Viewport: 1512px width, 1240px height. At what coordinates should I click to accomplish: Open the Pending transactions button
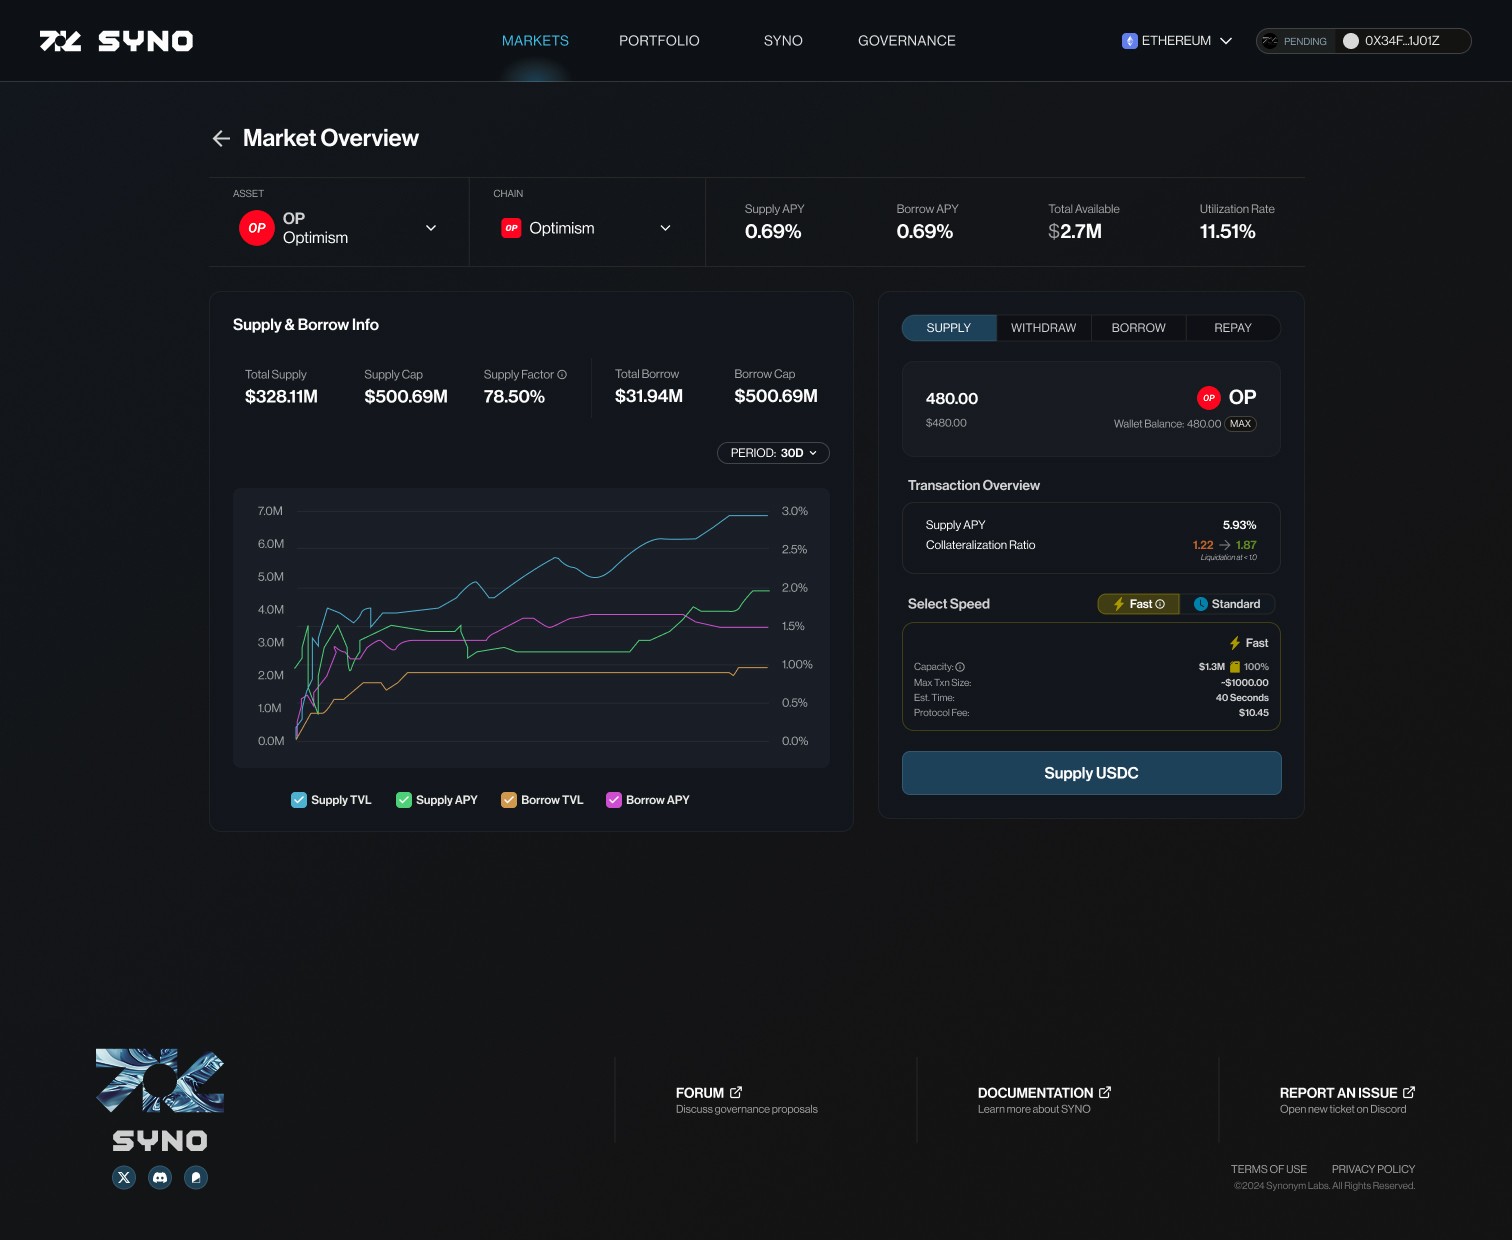point(1296,41)
